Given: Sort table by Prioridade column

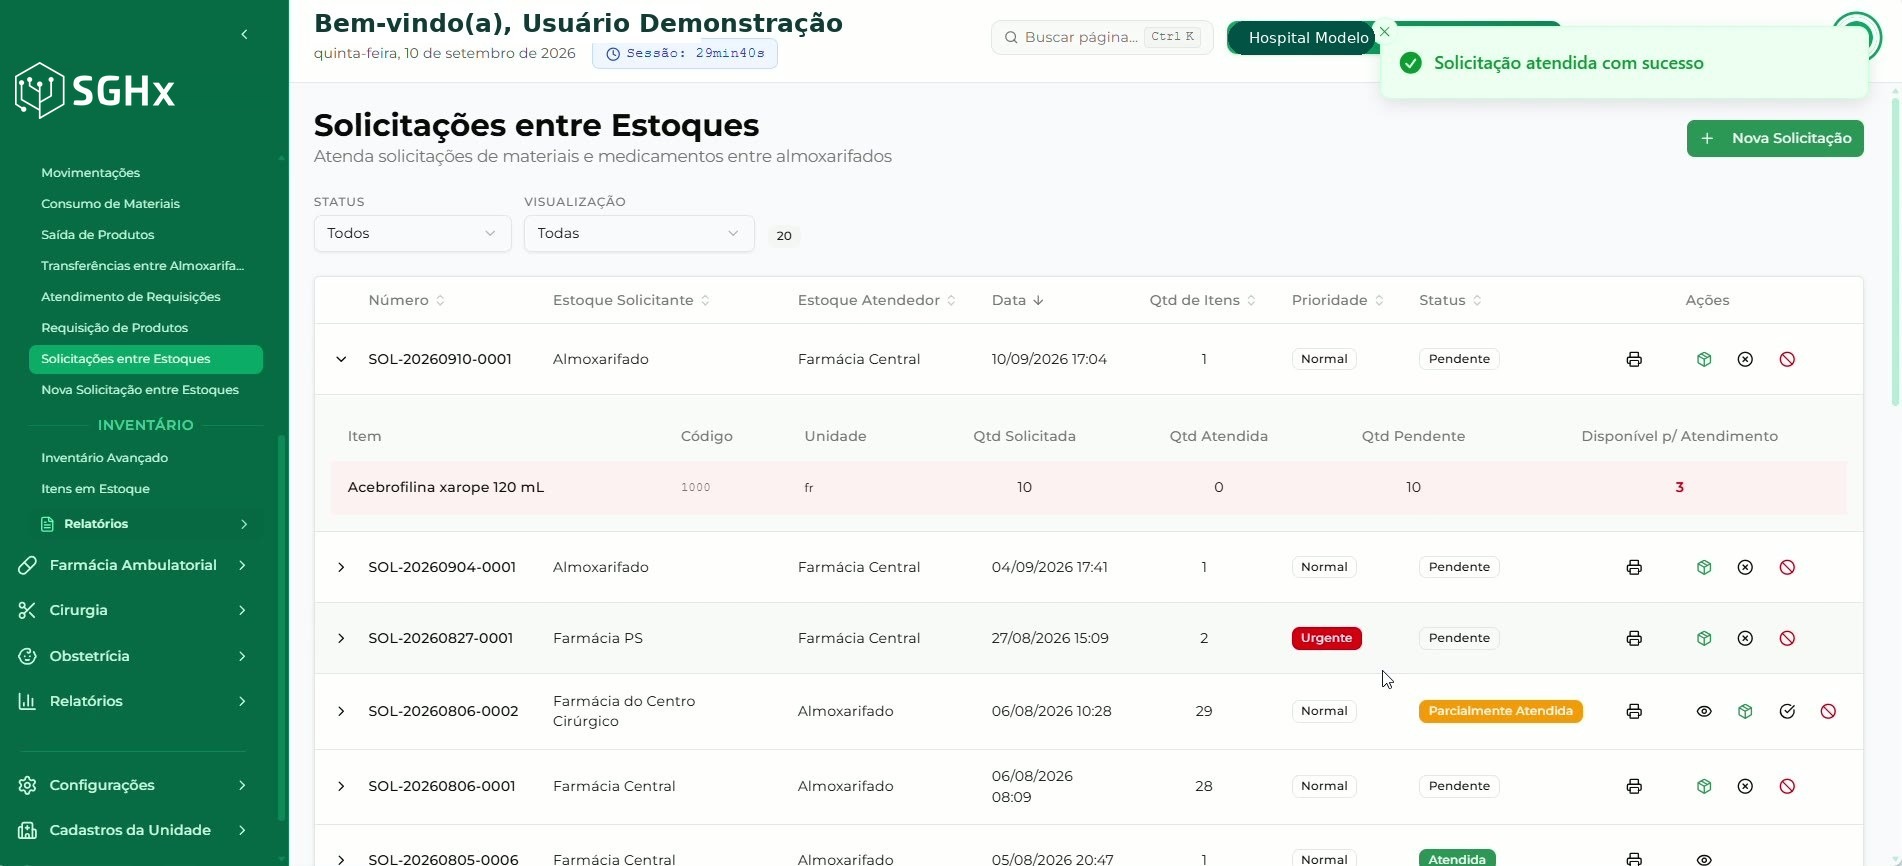Looking at the screenshot, I should [x=1337, y=300].
